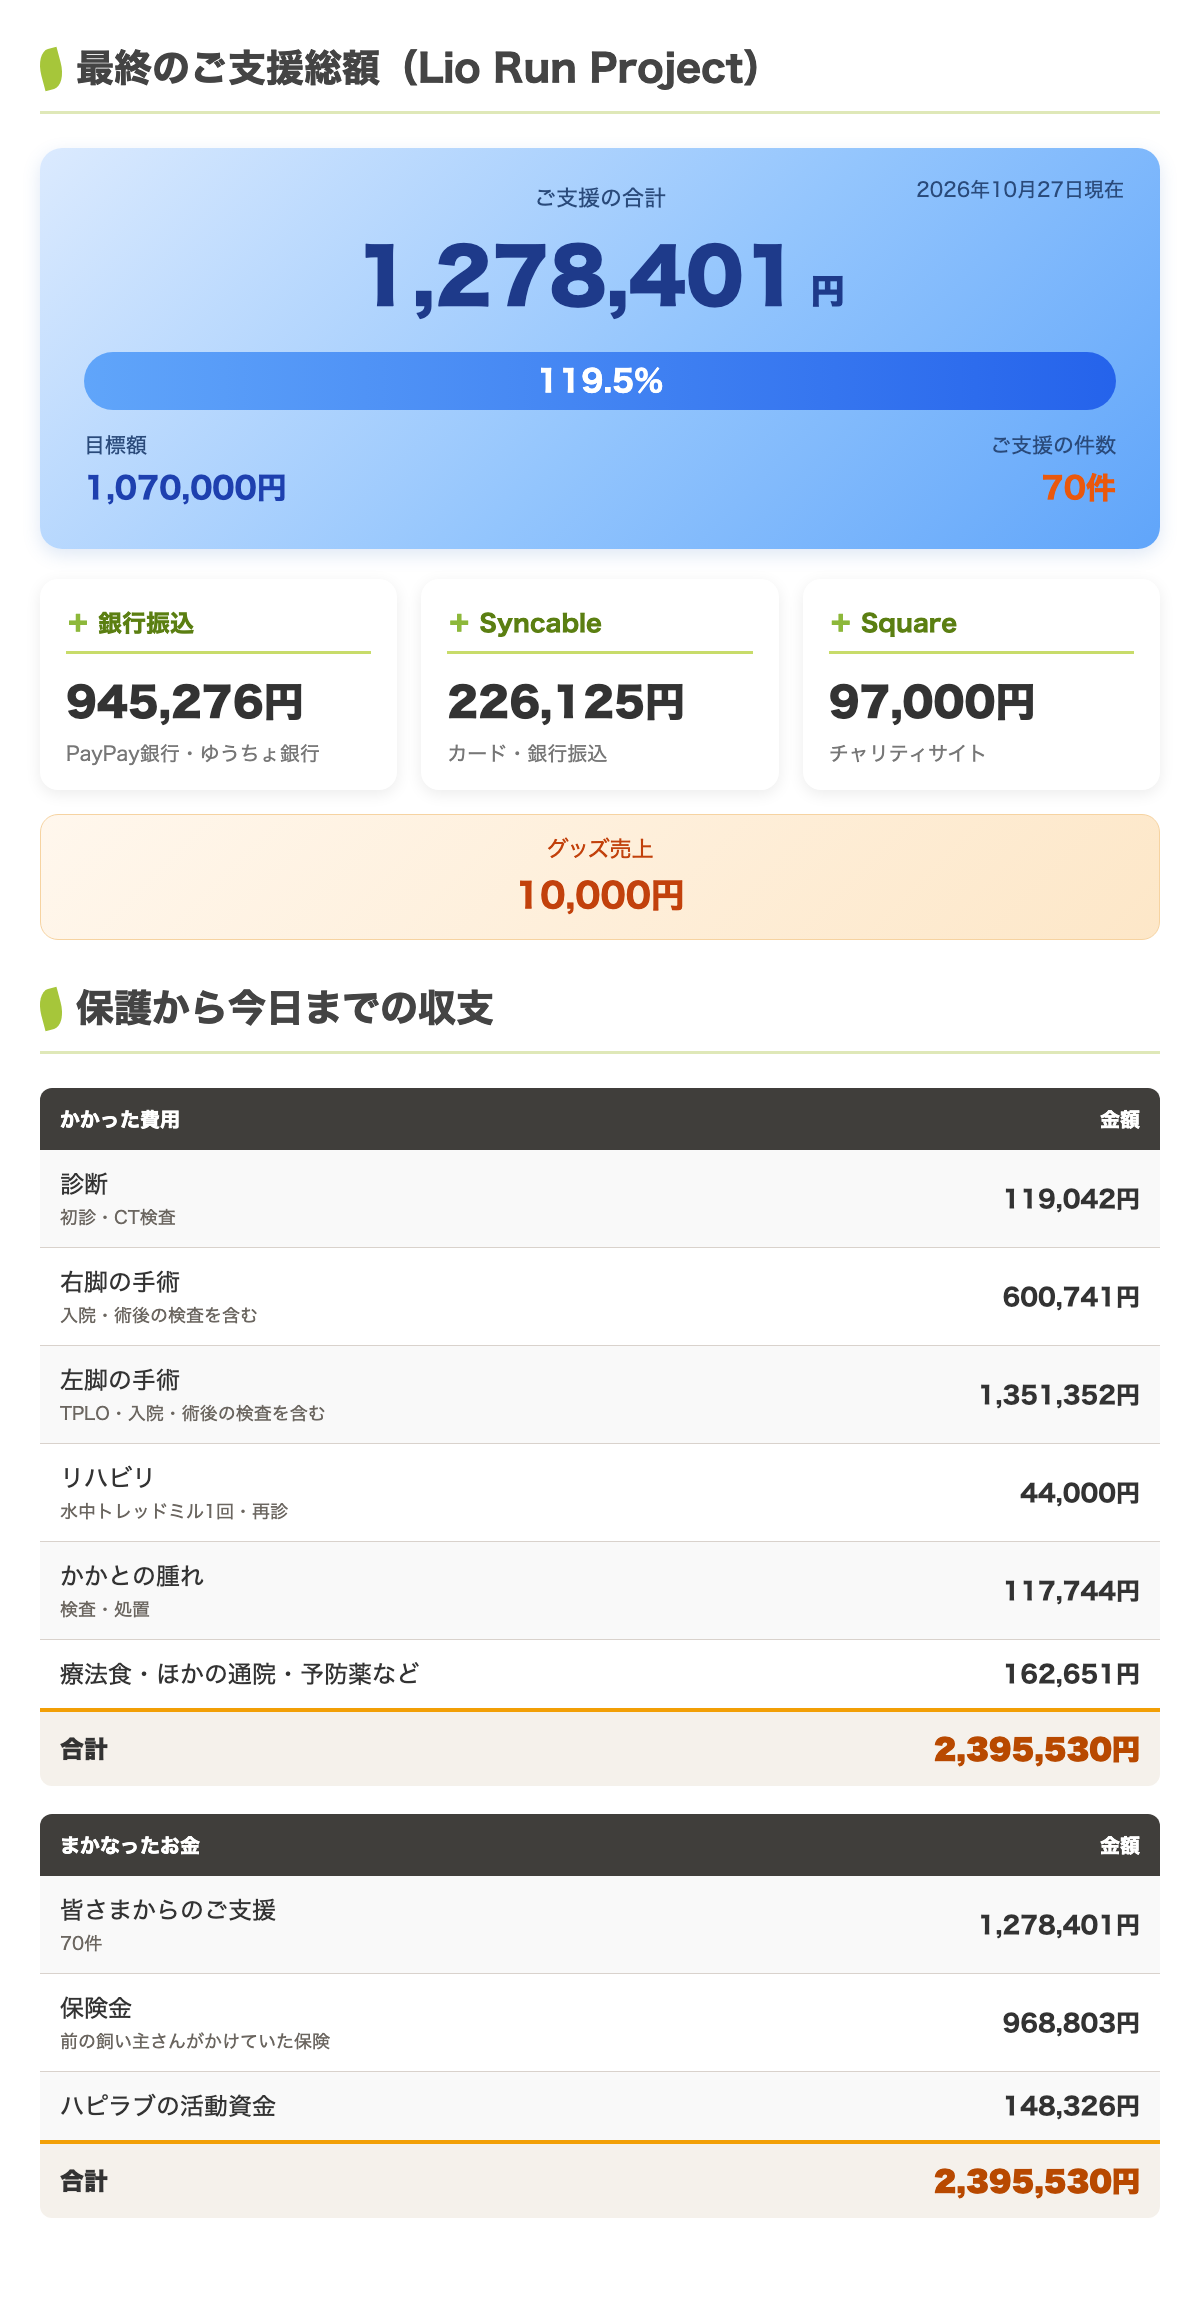Click the amount 44,000円

[x=1080, y=1493]
